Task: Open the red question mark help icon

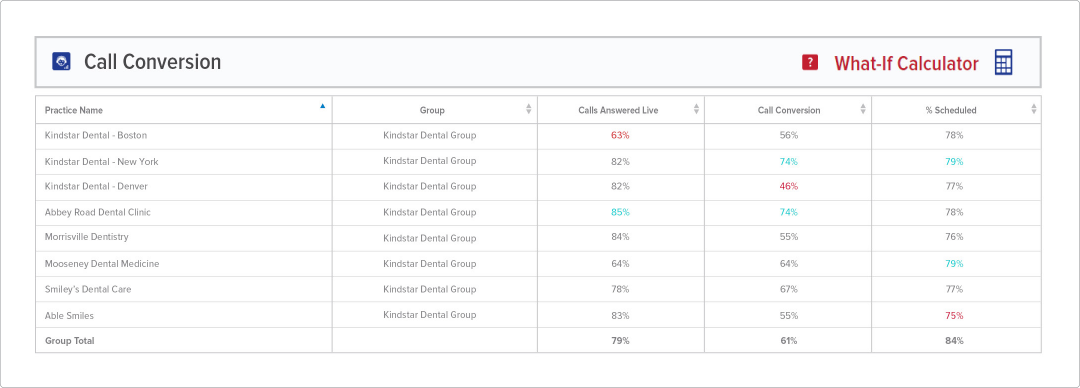Action: pyautogui.click(x=810, y=62)
